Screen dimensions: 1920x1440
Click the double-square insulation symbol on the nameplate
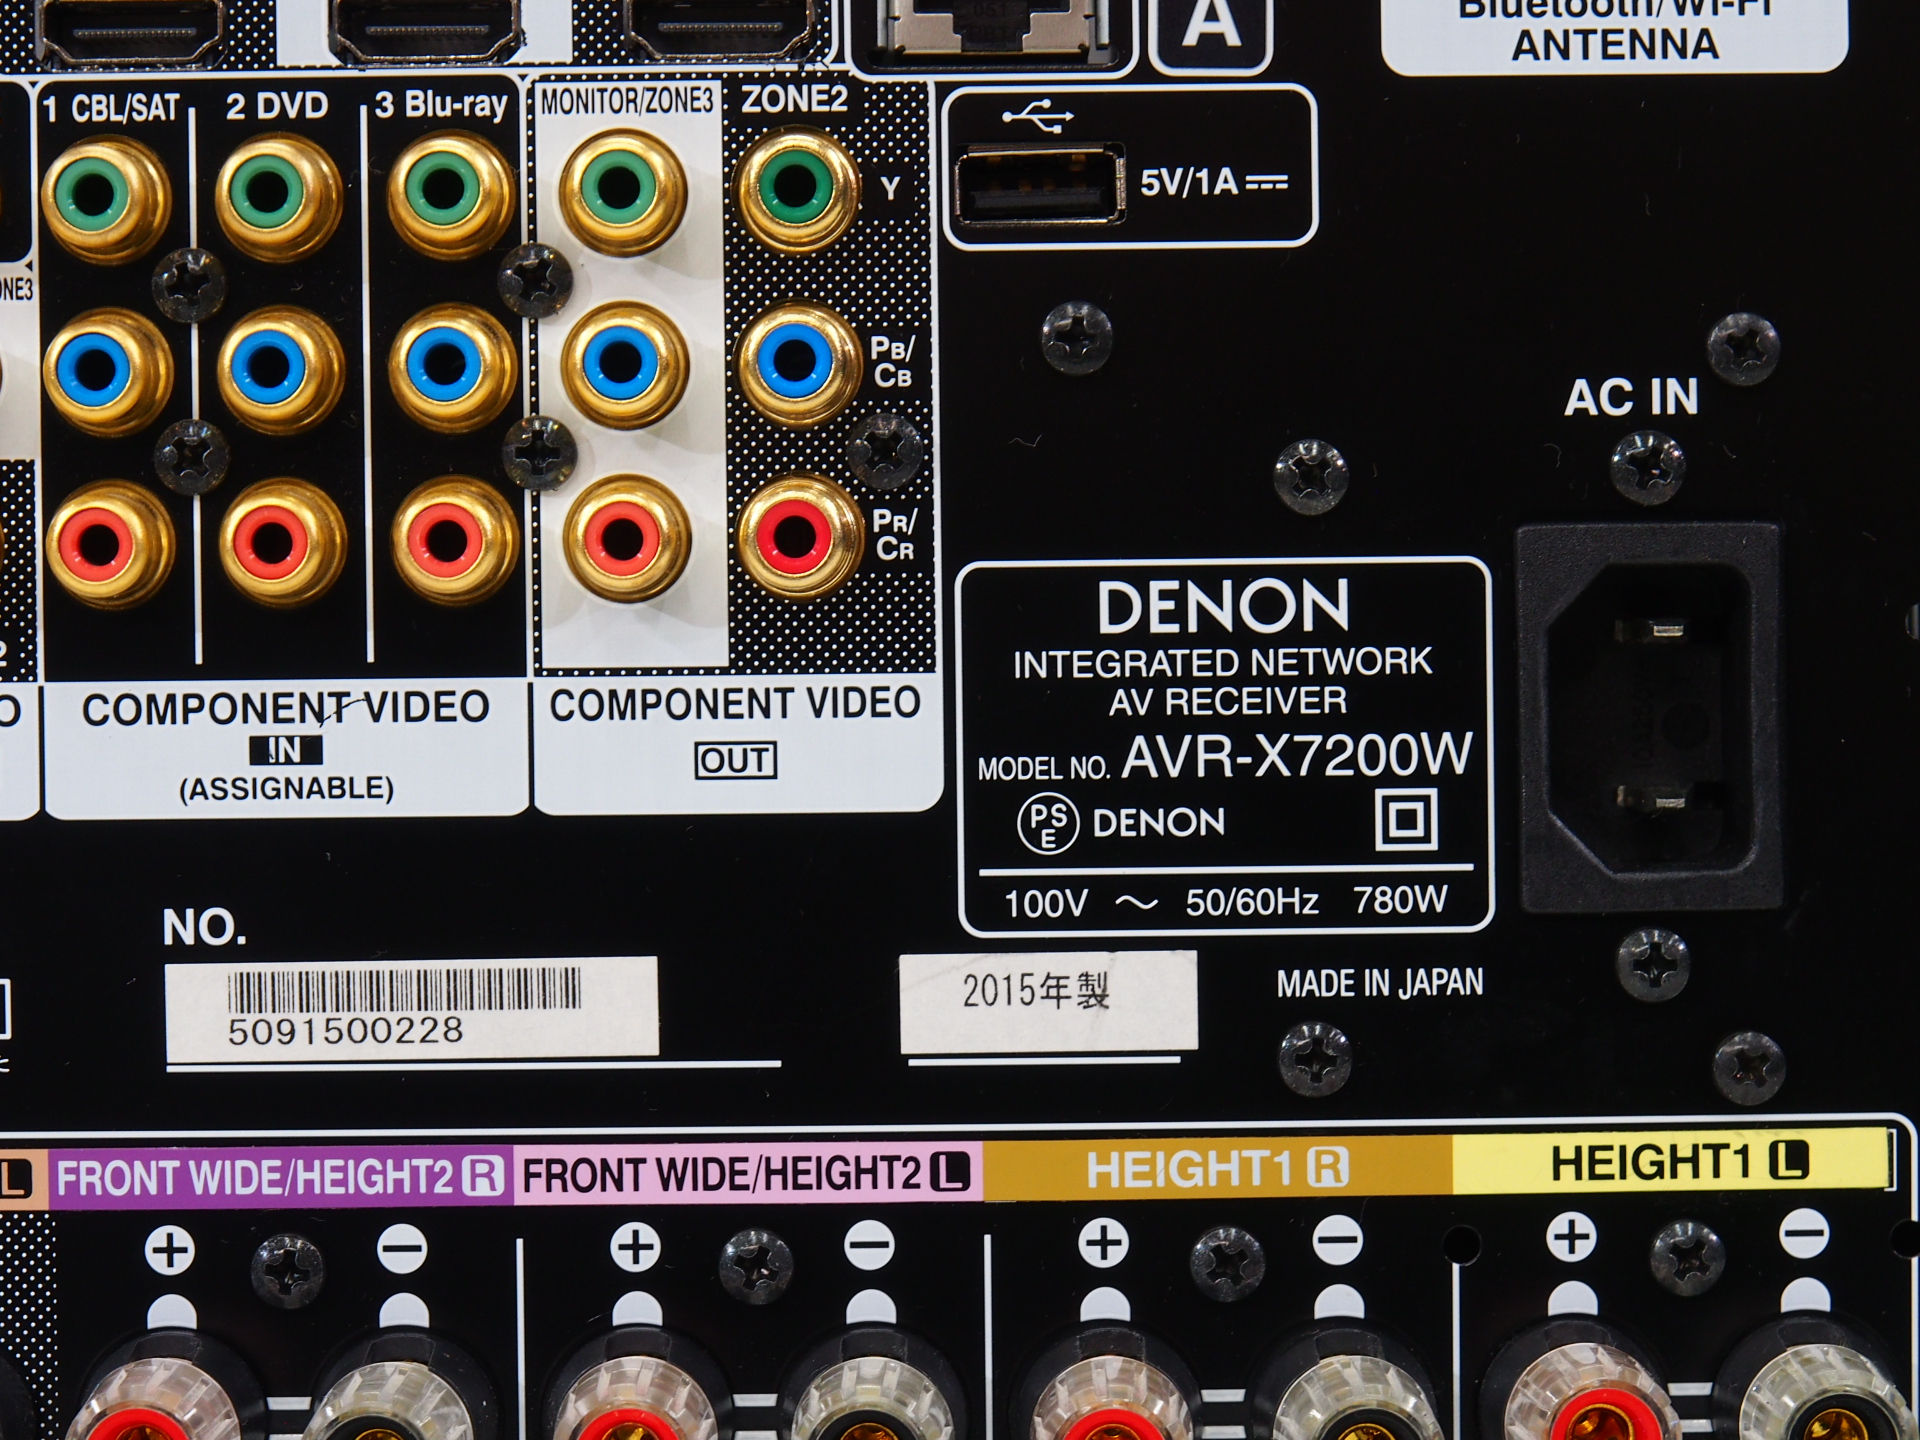click(1406, 820)
